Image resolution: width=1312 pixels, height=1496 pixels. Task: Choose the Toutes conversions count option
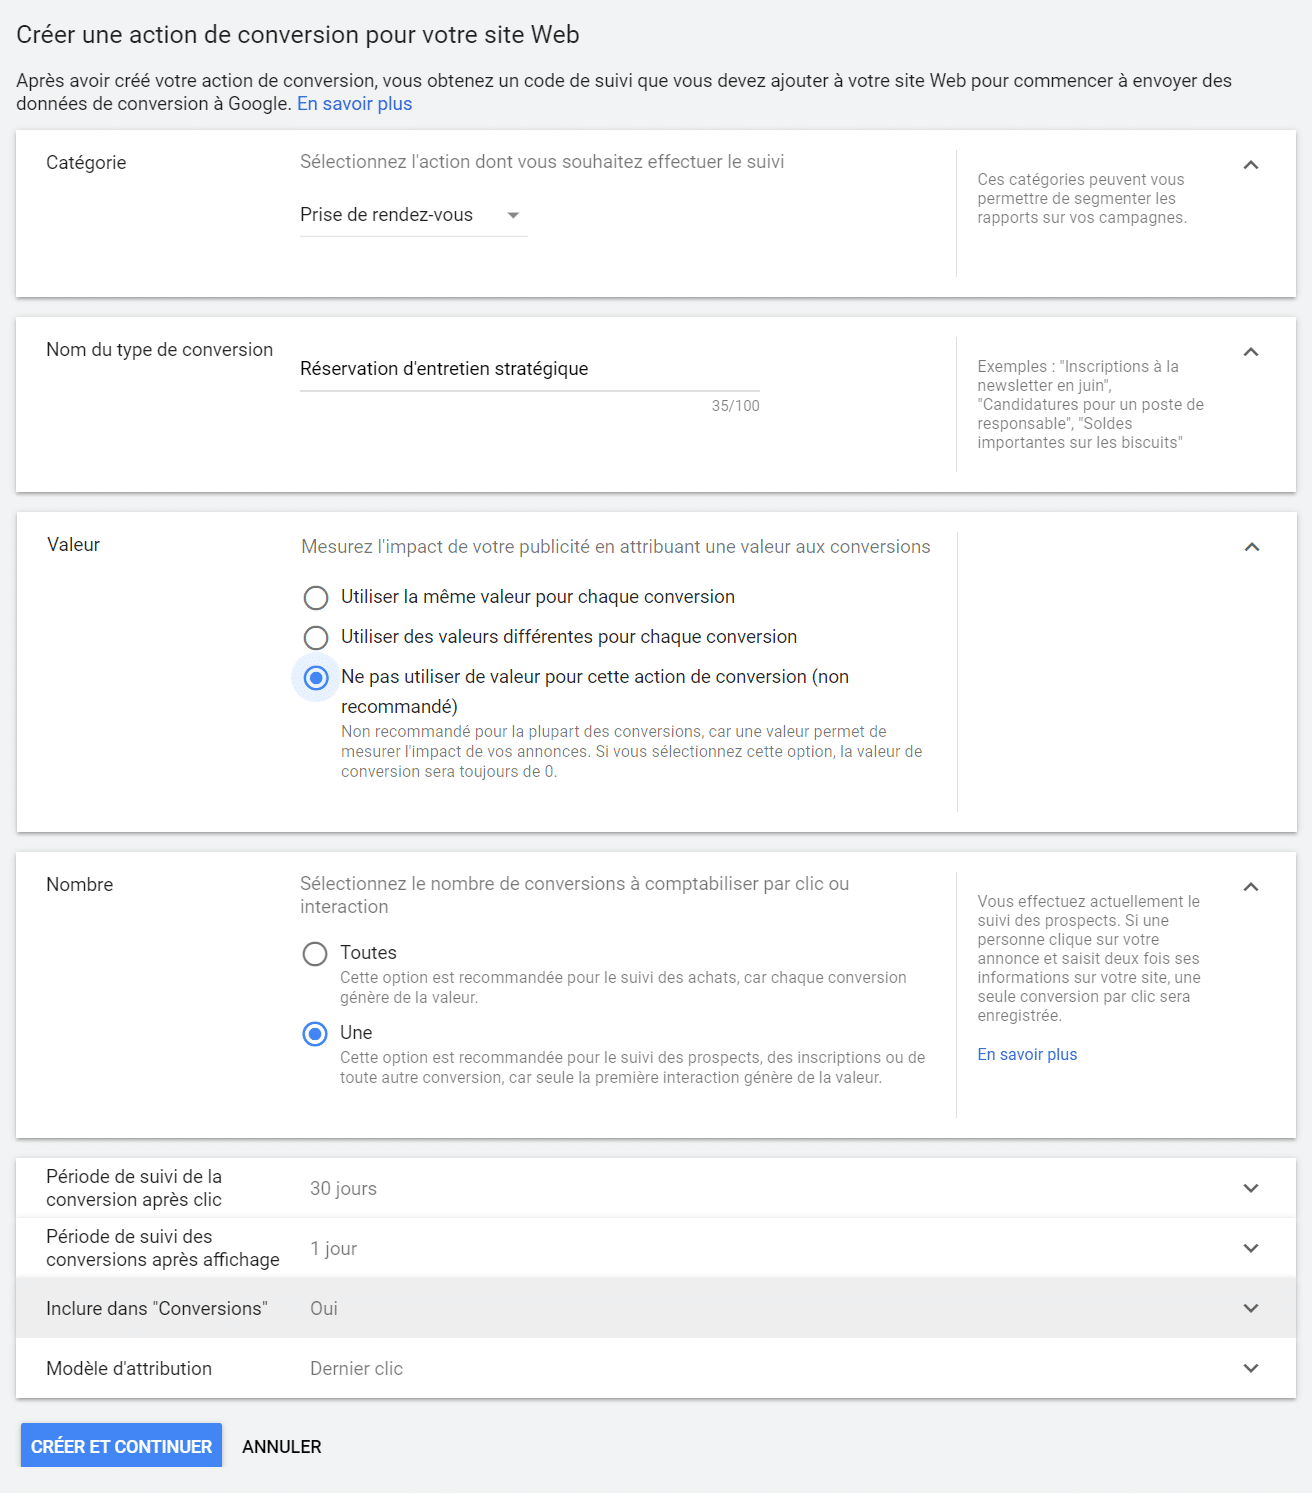[315, 954]
